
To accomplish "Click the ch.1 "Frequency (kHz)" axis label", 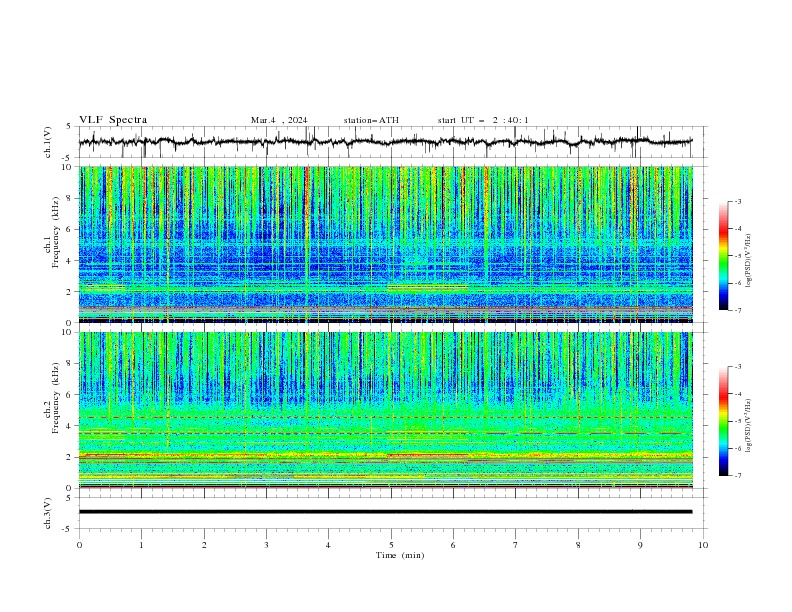I will [56, 232].
